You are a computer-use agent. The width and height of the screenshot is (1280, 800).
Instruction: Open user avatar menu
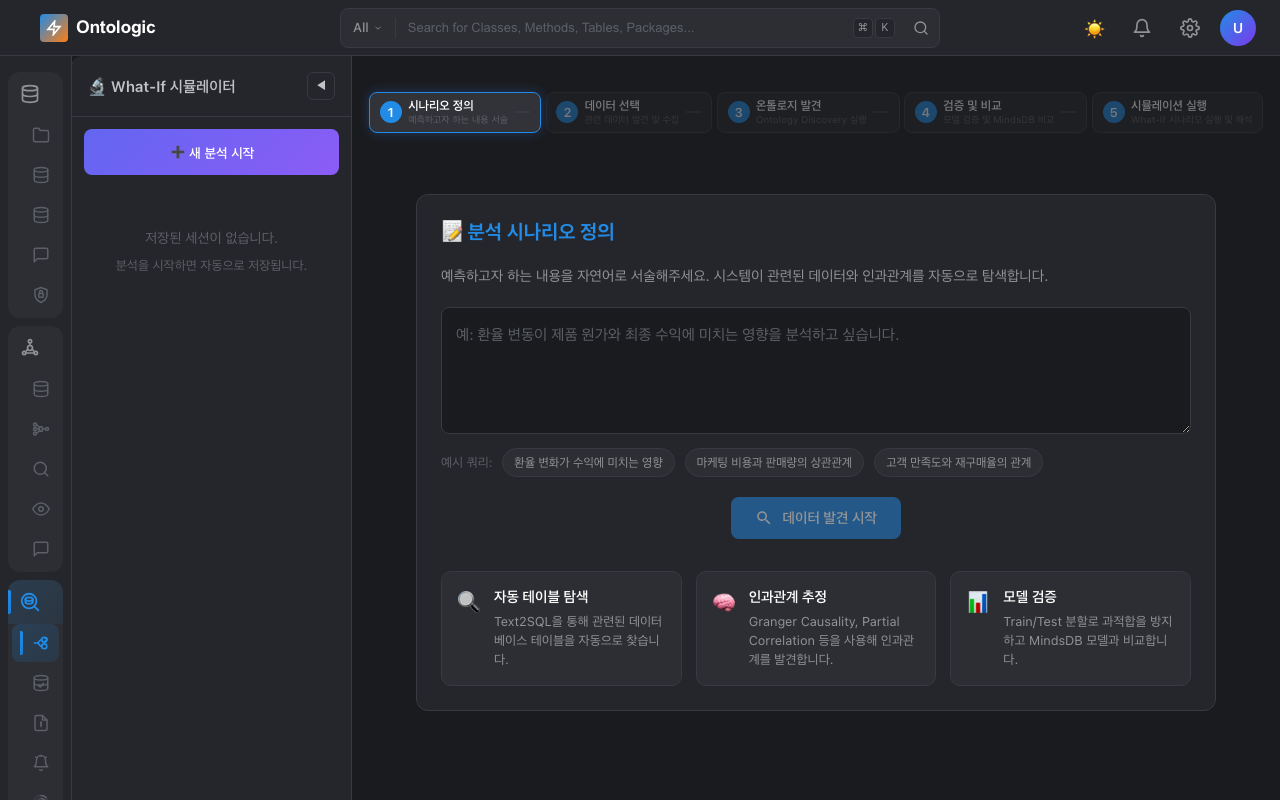[x=1238, y=28]
